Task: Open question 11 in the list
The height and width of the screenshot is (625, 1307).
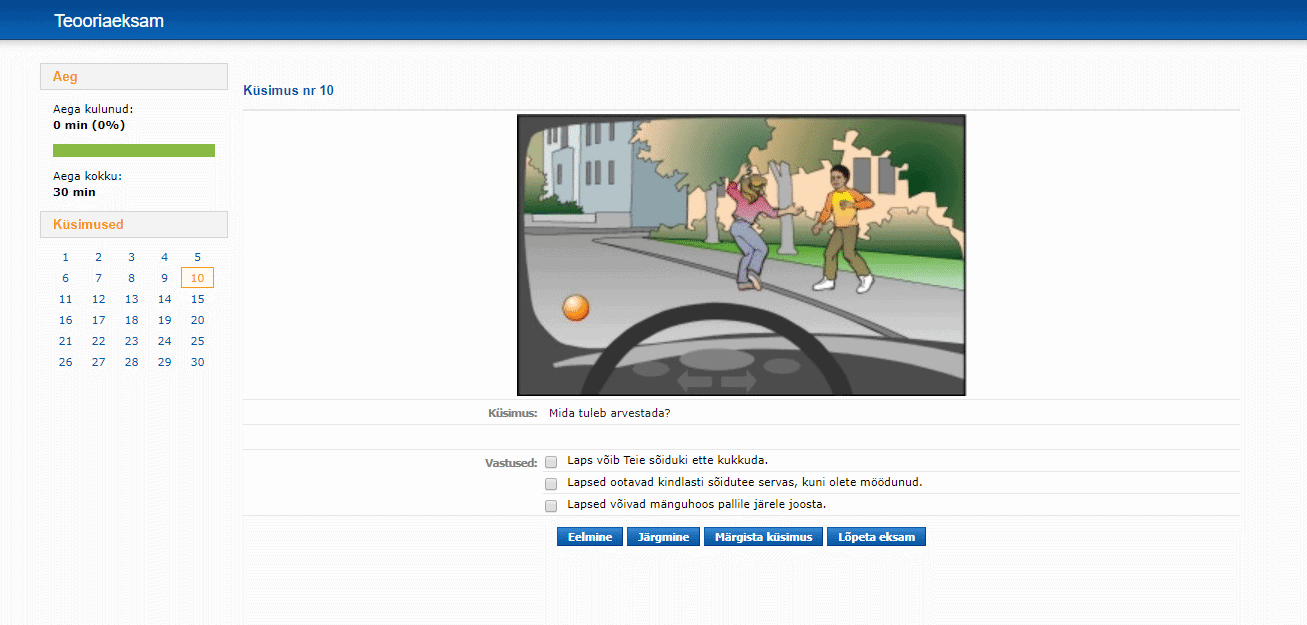Action: (66, 299)
